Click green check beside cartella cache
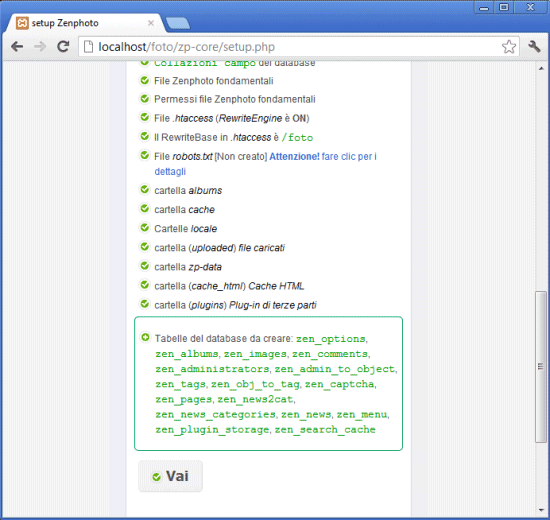Image resolution: width=550 pixels, height=520 pixels. pos(145,208)
